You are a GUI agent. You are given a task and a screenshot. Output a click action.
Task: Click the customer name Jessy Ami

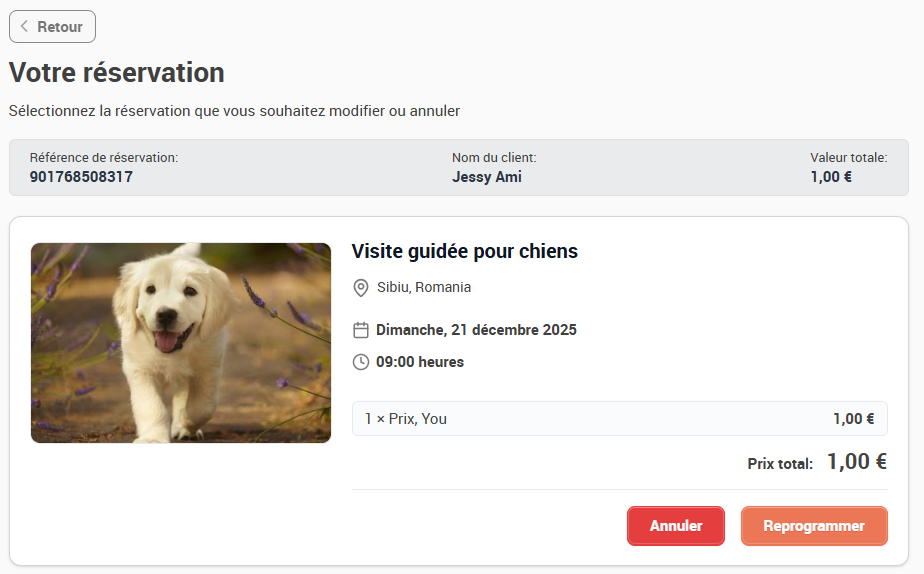(487, 177)
